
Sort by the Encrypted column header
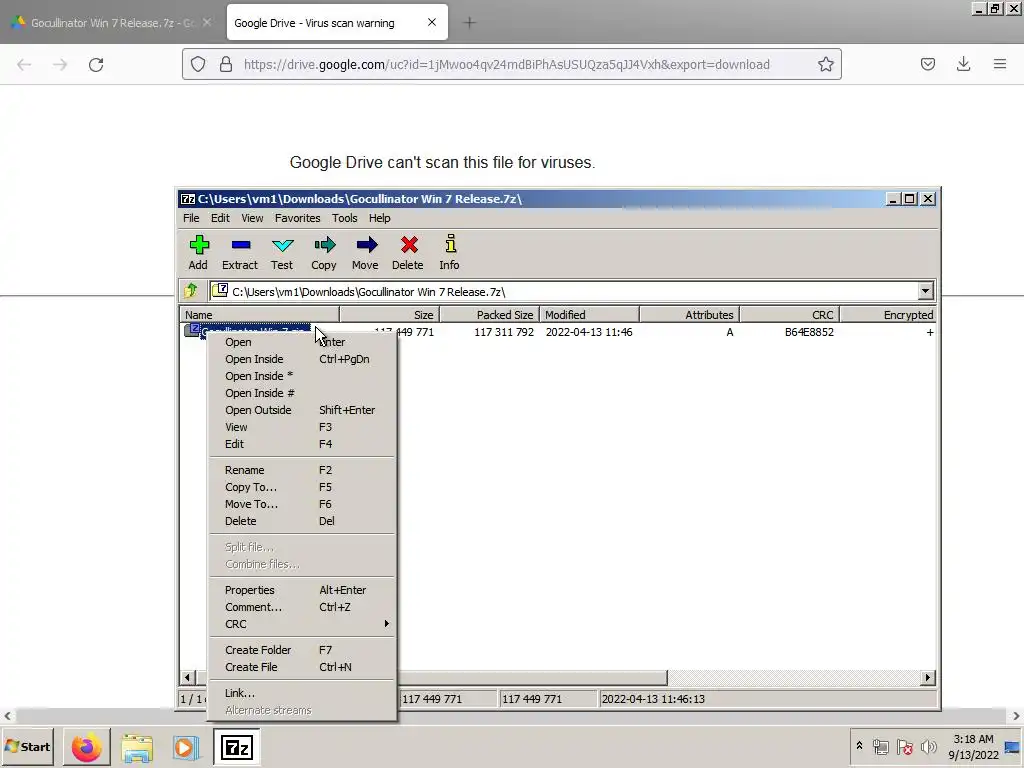[888, 315]
